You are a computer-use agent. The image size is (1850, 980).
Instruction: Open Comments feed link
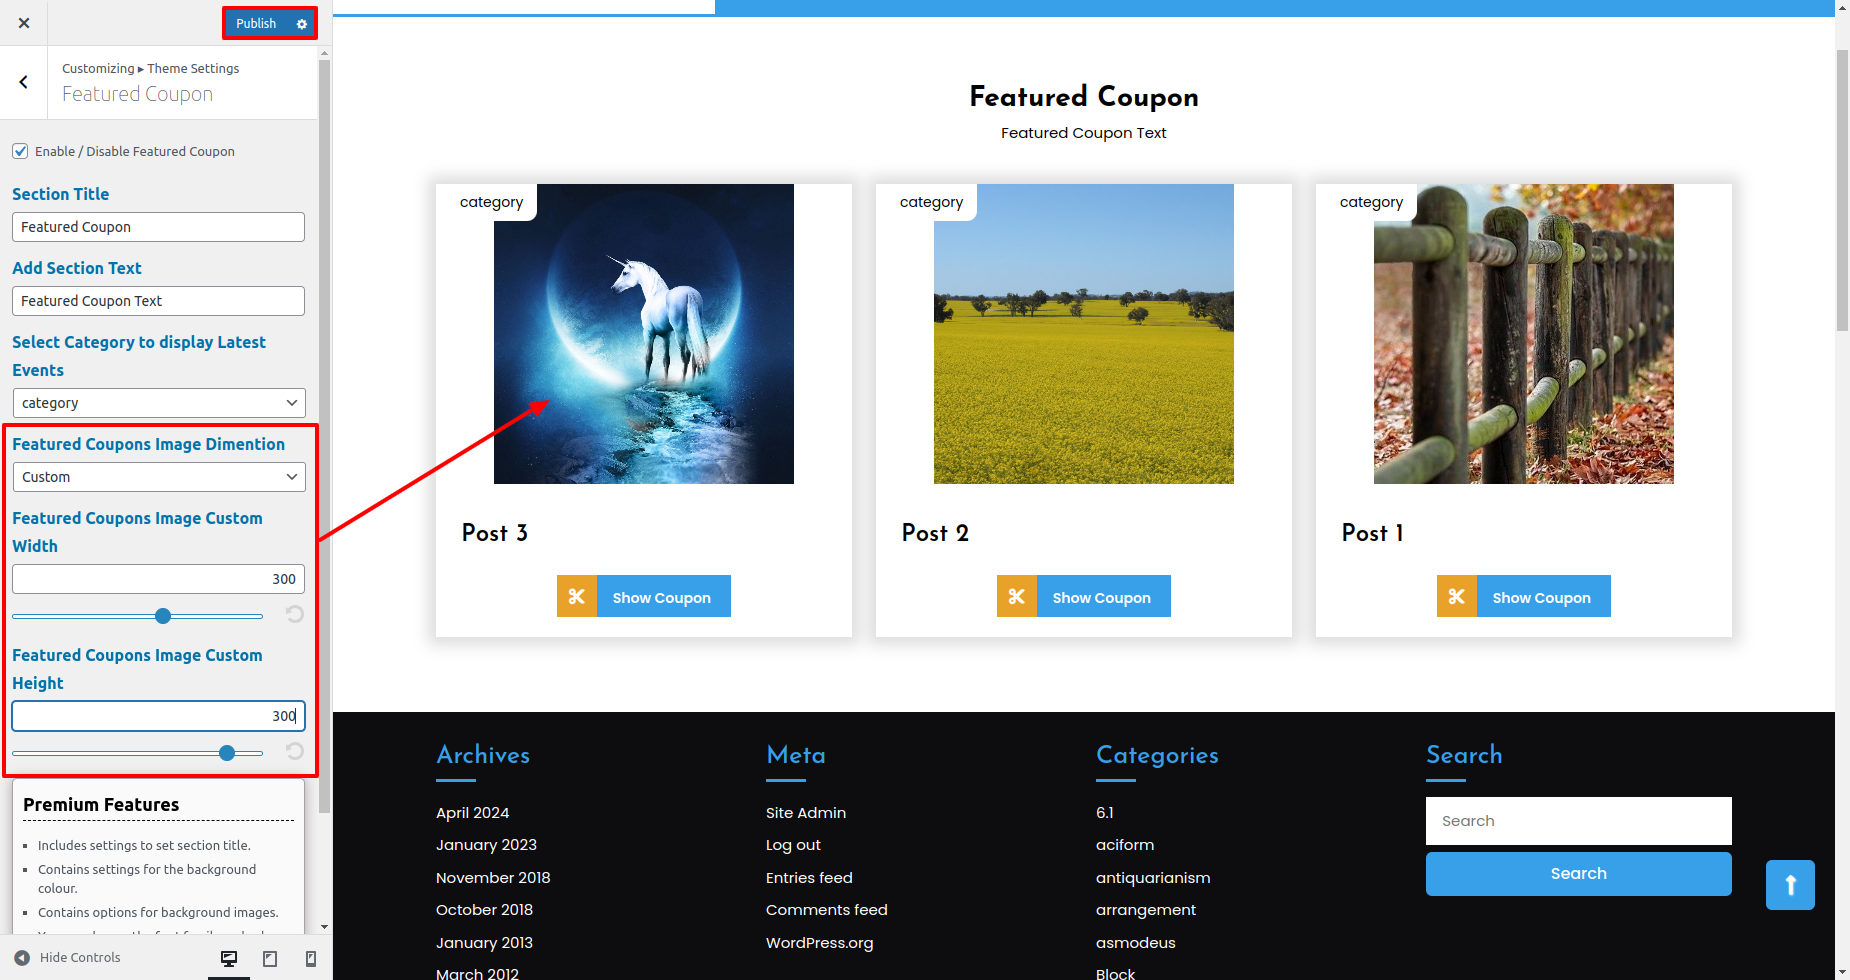pyautogui.click(x=827, y=910)
